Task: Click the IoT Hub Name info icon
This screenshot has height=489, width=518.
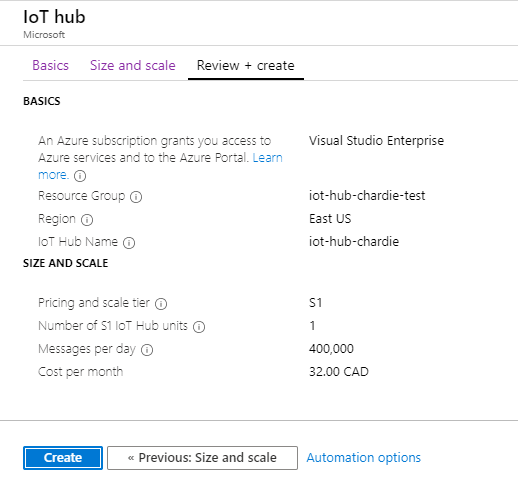Action: [x=129, y=243]
